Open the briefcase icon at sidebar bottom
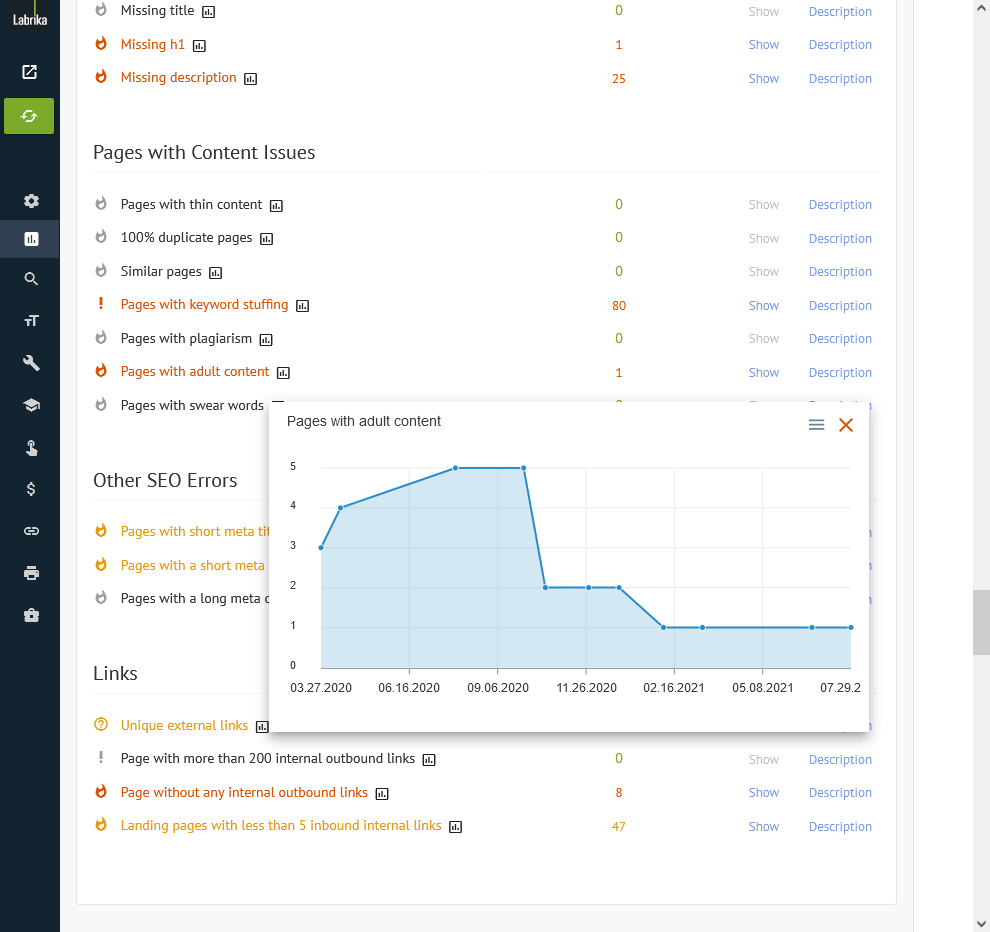The width and height of the screenshot is (990, 932). (x=31, y=615)
